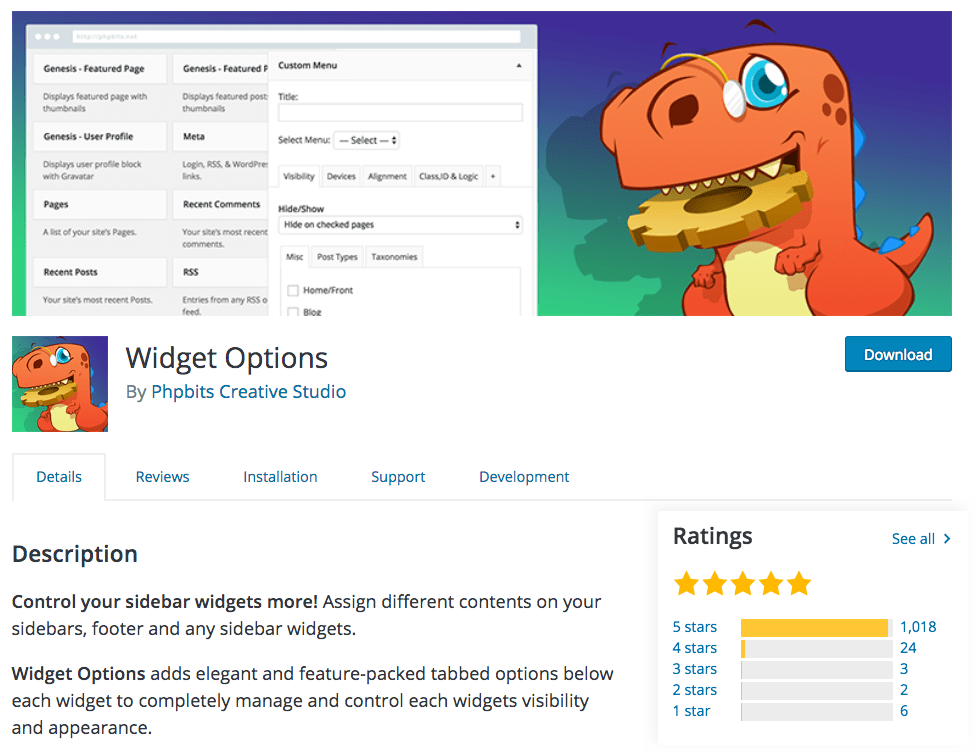This screenshot has width=976, height=753.
Task: Open the Select Menu dropdown
Action: click(x=364, y=140)
